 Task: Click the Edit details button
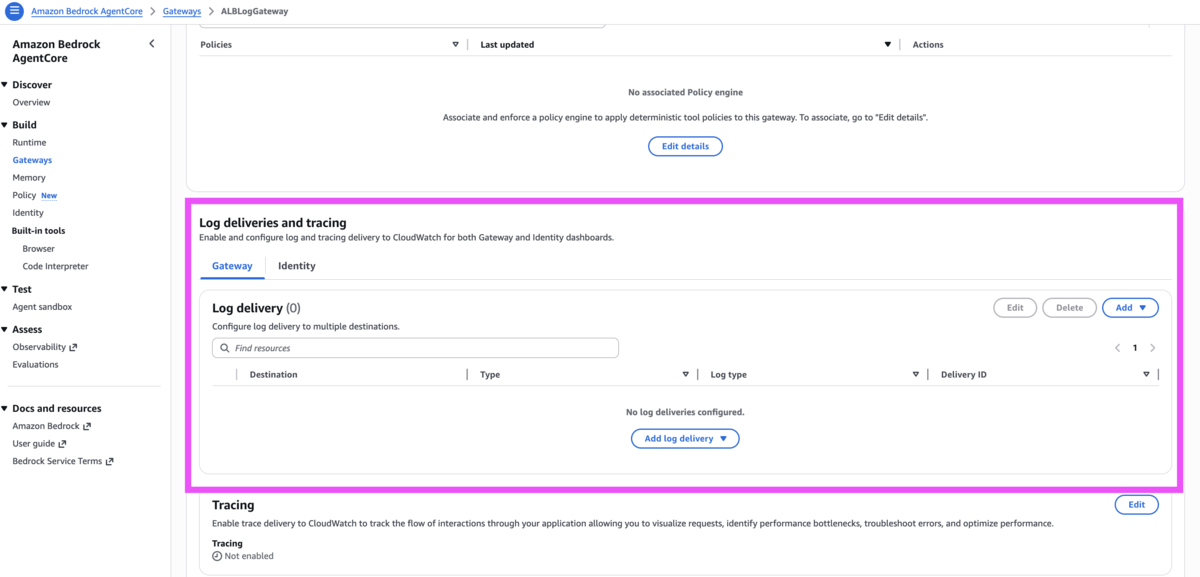tap(685, 146)
